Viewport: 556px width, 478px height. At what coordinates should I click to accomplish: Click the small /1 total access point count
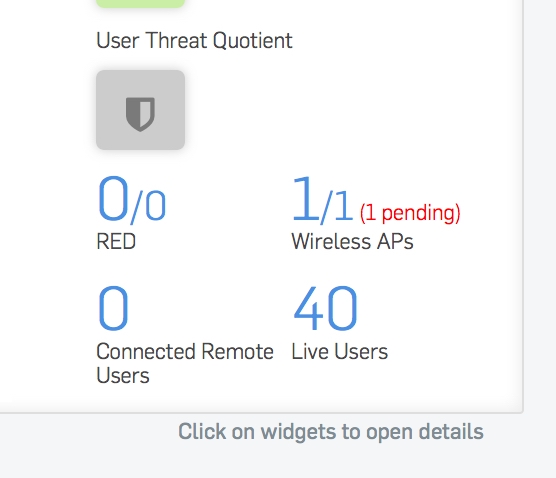[x=337, y=207]
